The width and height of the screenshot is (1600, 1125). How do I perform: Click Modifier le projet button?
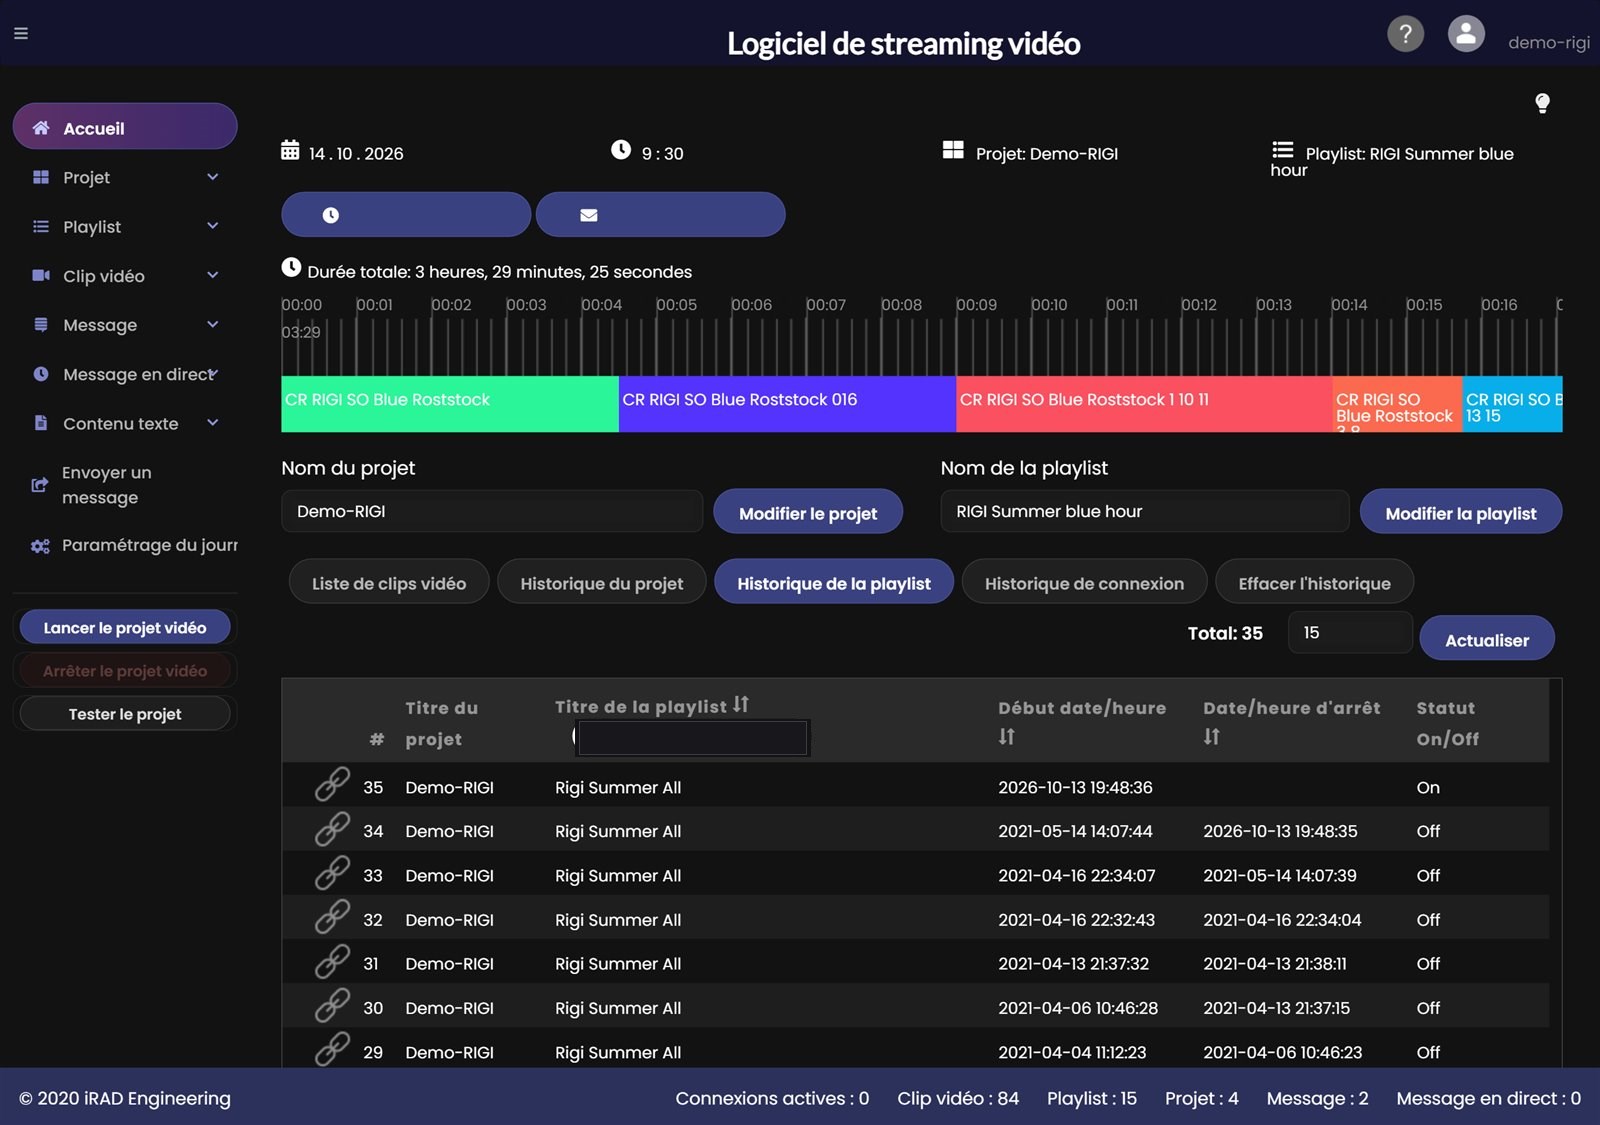click(x=808, y=513)
